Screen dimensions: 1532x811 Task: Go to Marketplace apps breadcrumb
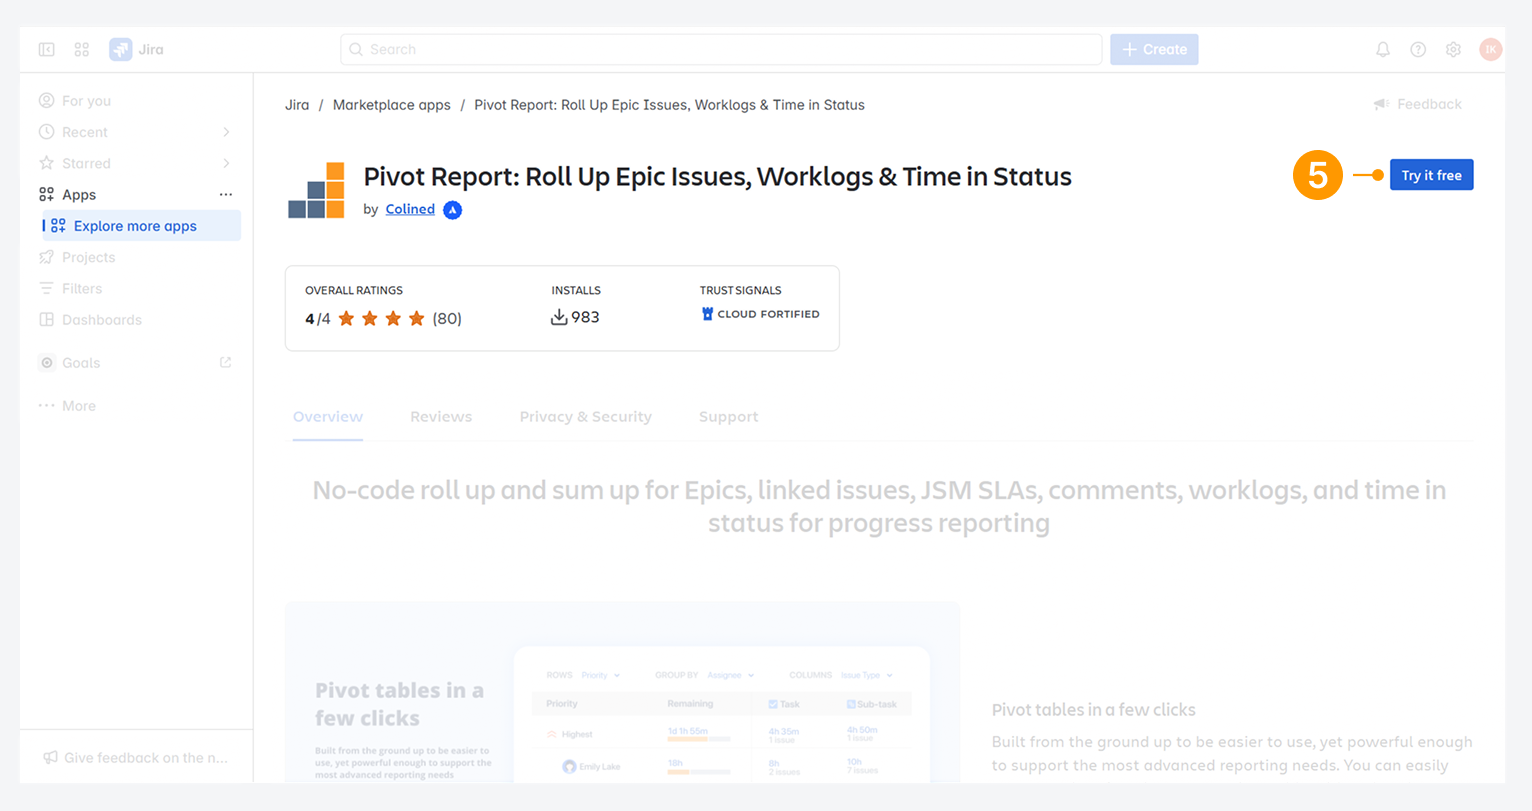[x=392, y=105]
